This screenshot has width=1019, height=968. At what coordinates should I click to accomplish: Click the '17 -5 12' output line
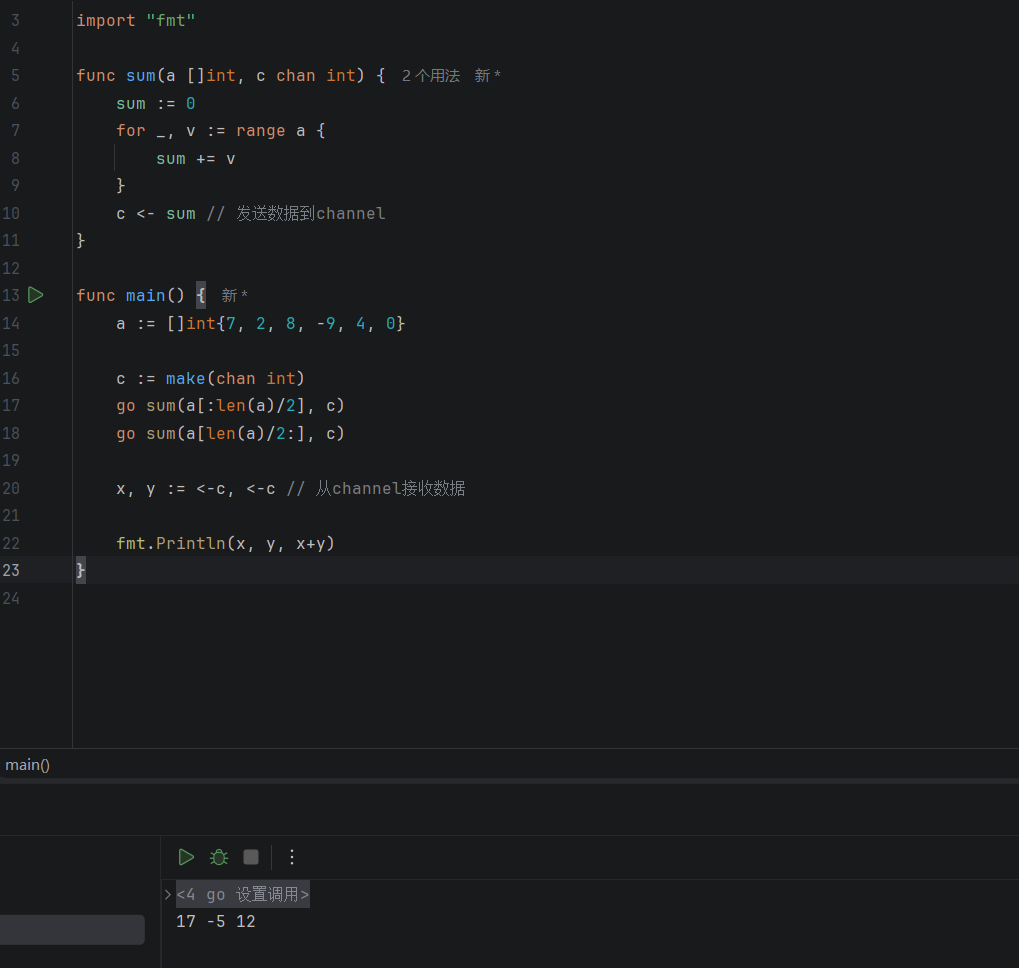(216, 921)
